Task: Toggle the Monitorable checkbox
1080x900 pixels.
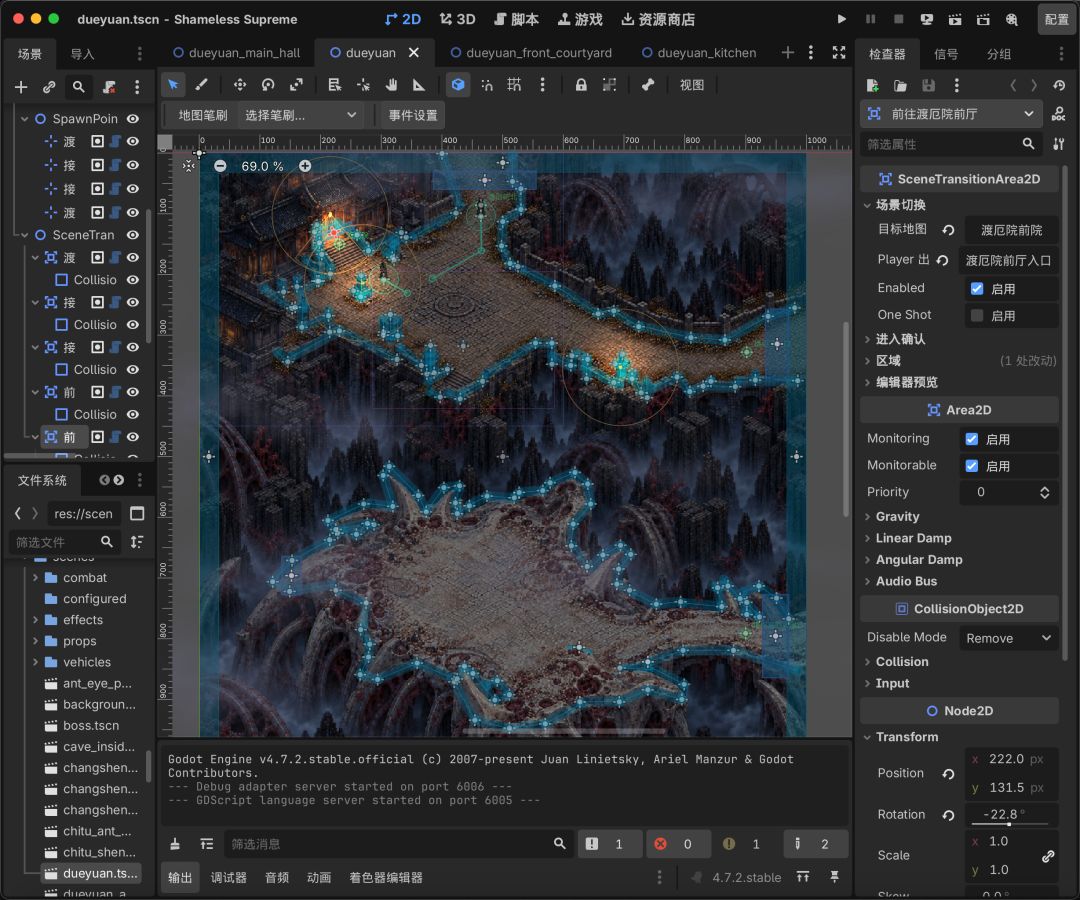Action: pos(971,465)
